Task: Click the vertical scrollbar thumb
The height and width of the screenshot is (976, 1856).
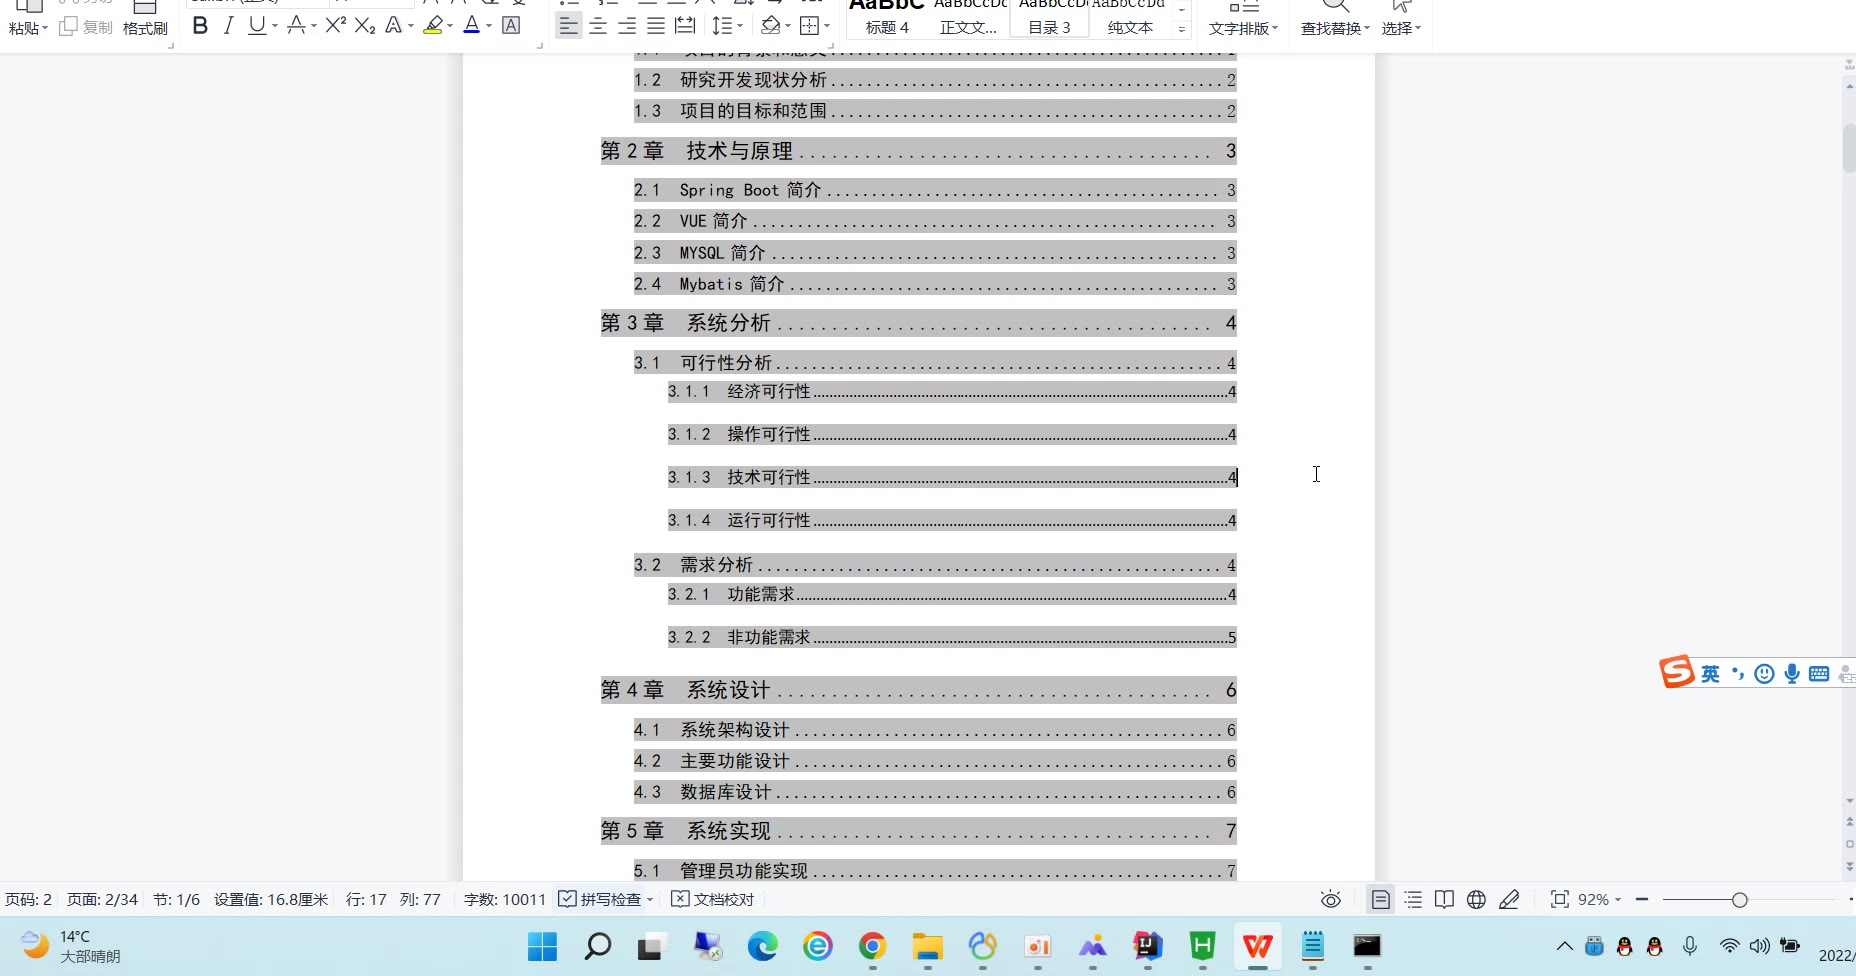Action: pos(1849,147)
